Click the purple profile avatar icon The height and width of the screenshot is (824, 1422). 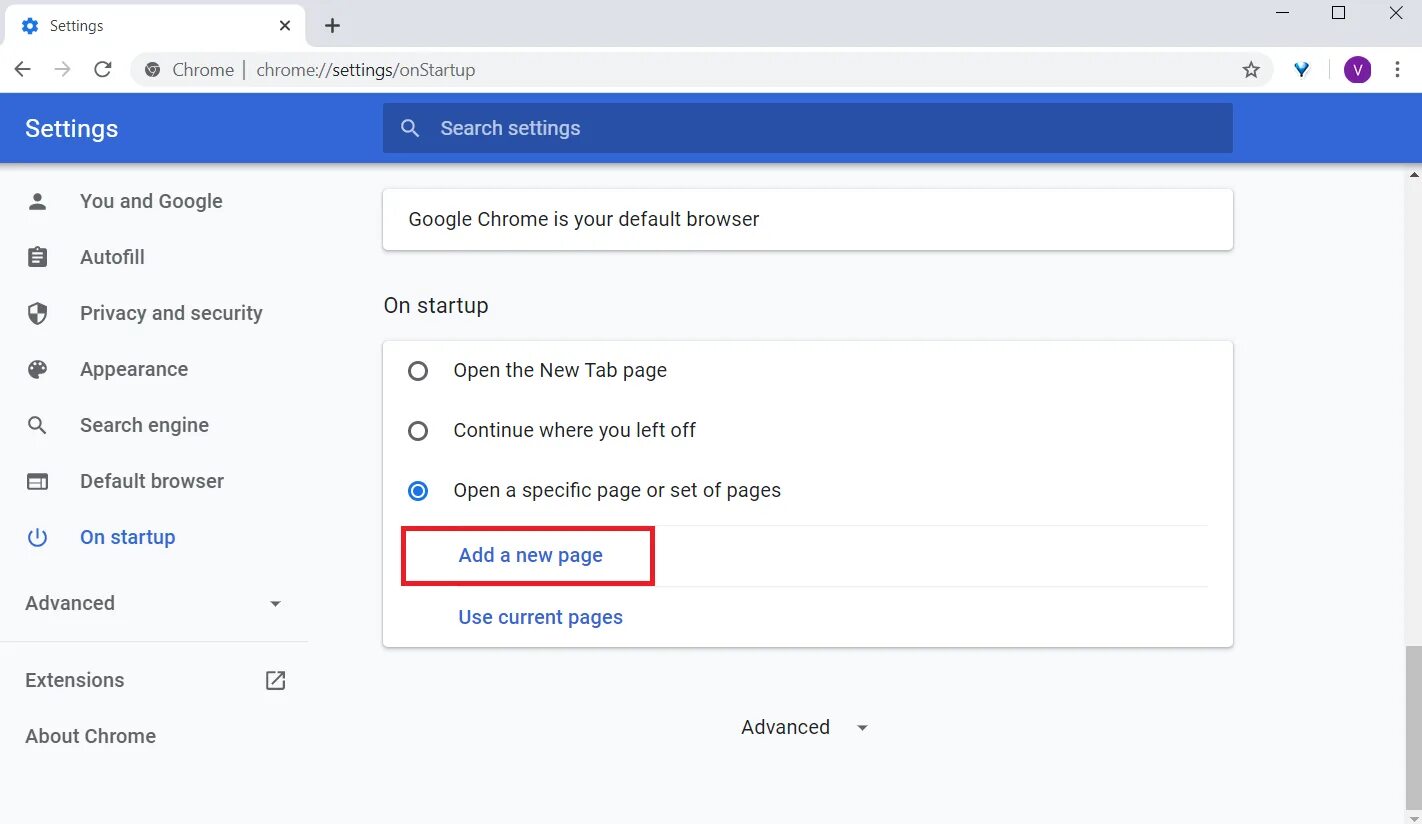pyautogui.click(x=1357, y=70)
